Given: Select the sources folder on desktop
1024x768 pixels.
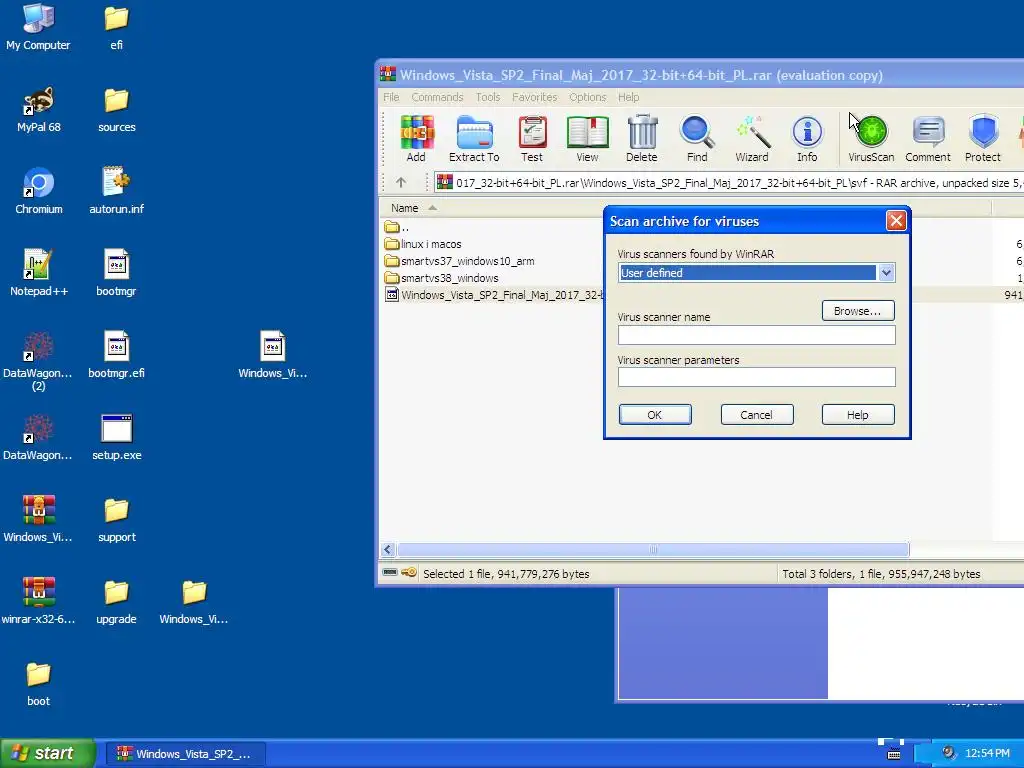Looking at the screenshot, I should [116, 110].
